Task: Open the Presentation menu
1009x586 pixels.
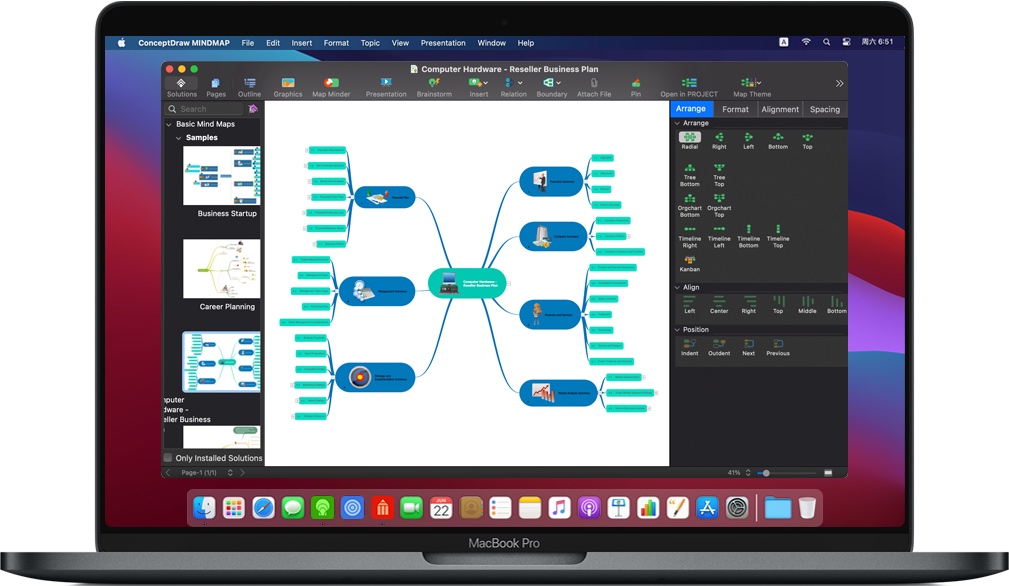Action: pos(443,43)
